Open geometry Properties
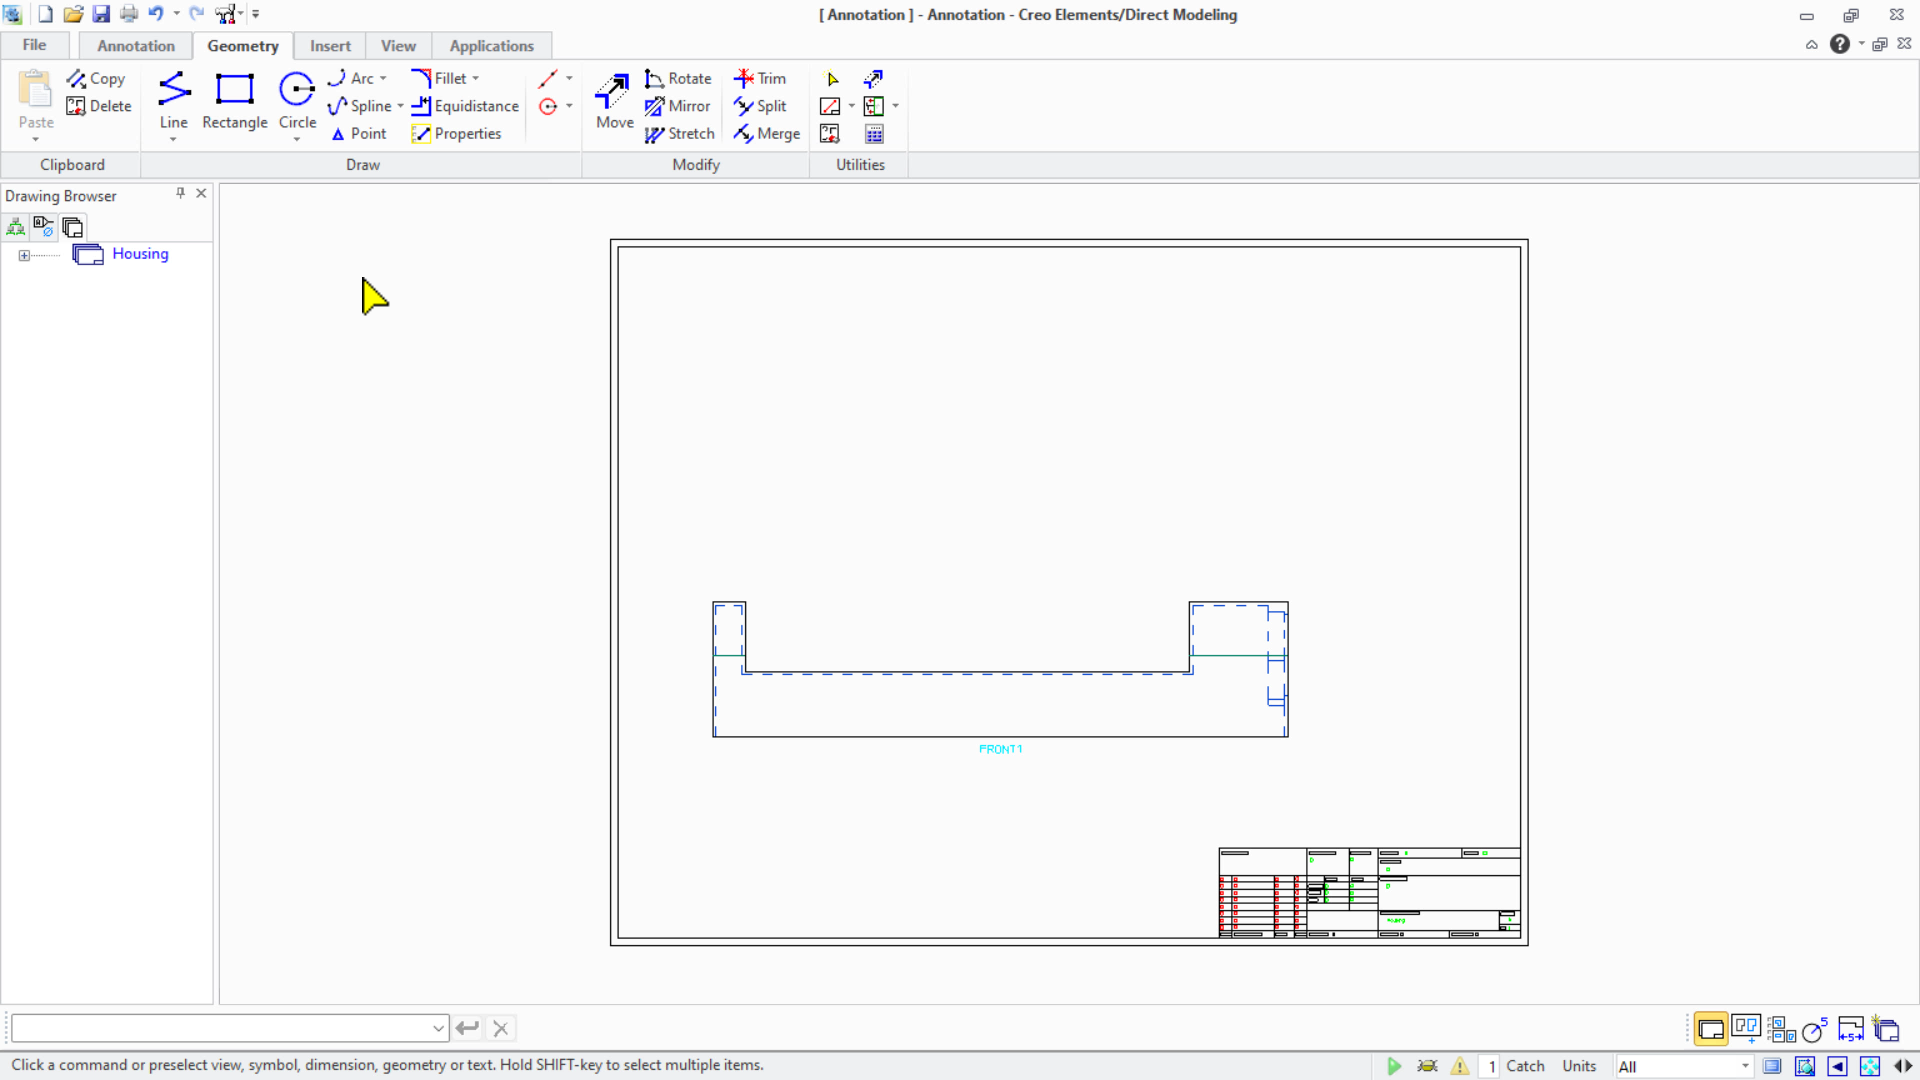This screenshot has width=1920, height=1080. [456, 134]
